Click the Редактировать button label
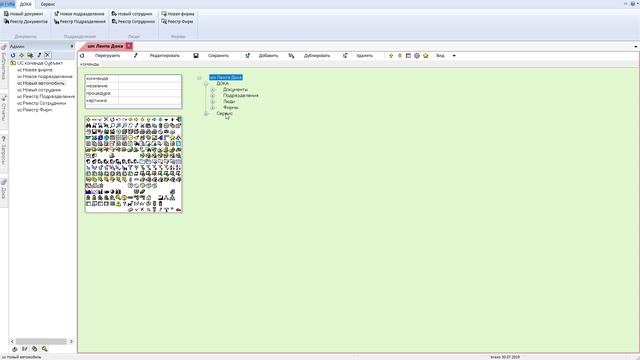The width and height of the screenshot is (640, 360). pos(164,56)
